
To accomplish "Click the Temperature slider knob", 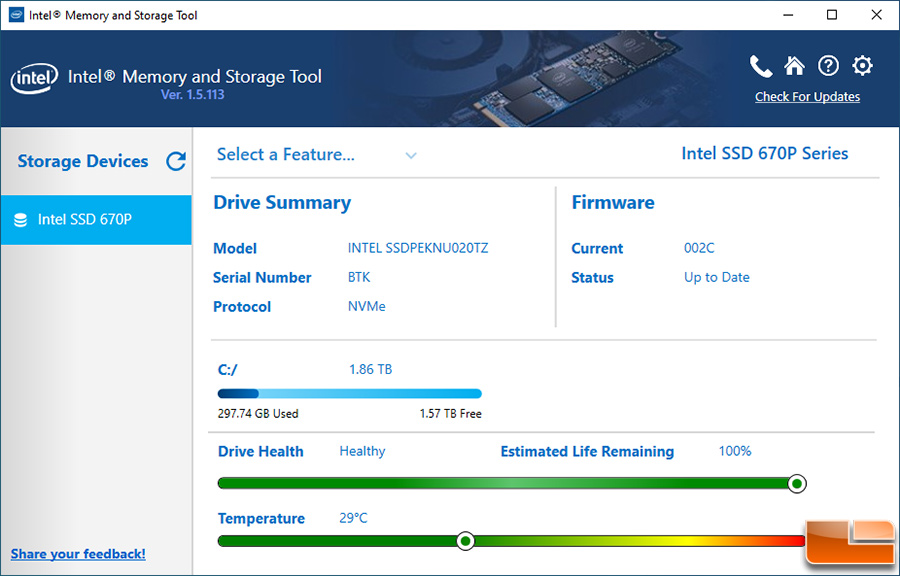I will tap(465, 541).
